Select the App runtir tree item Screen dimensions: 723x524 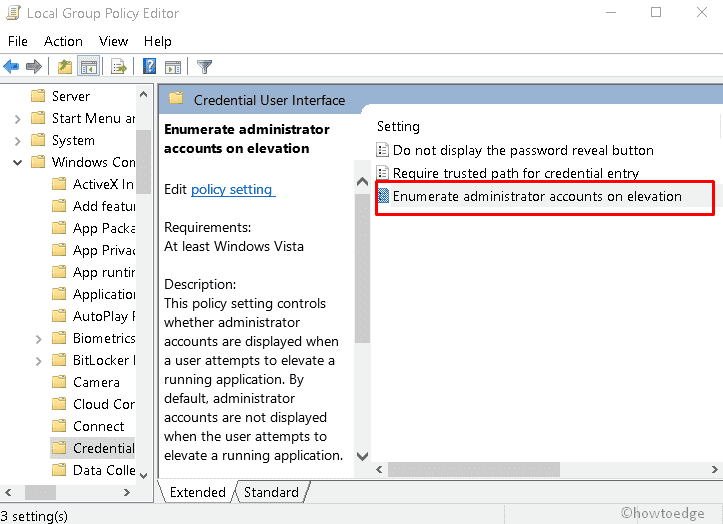[104, 272]
